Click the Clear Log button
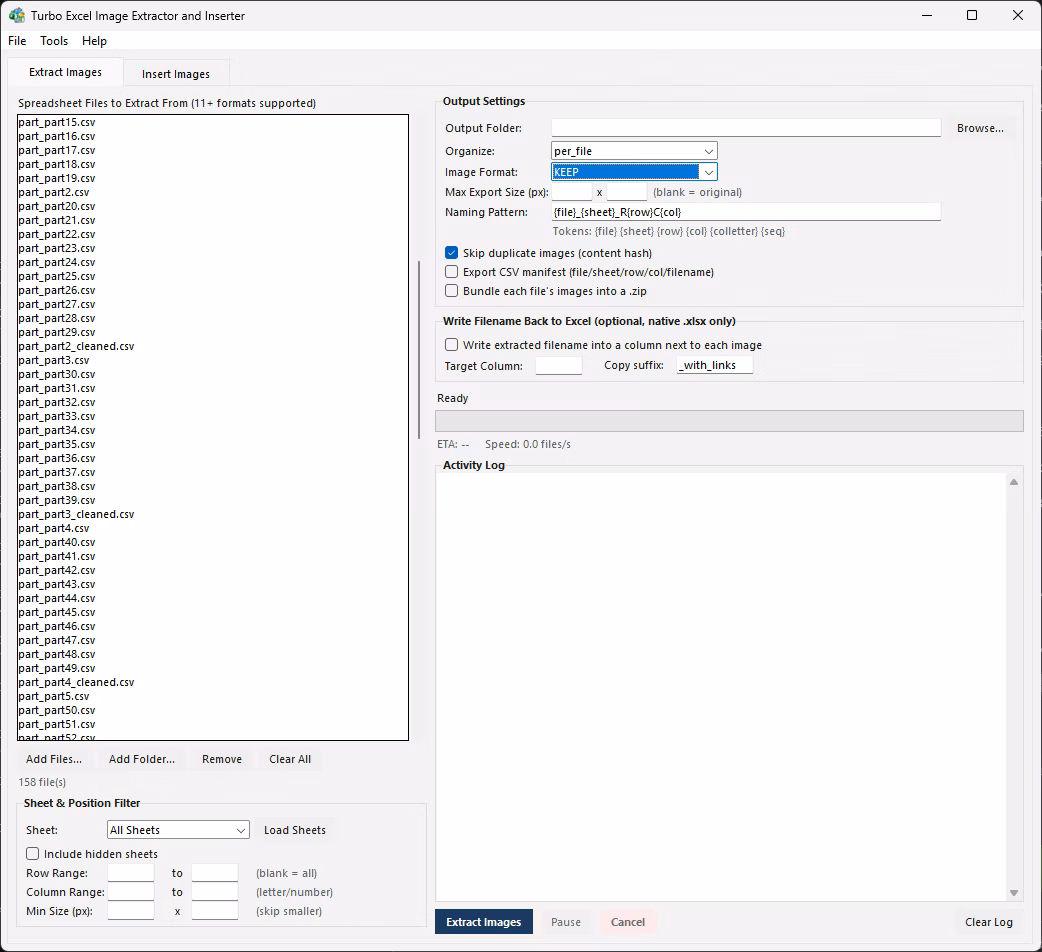 pyautogui.click(x=988, y=921)
